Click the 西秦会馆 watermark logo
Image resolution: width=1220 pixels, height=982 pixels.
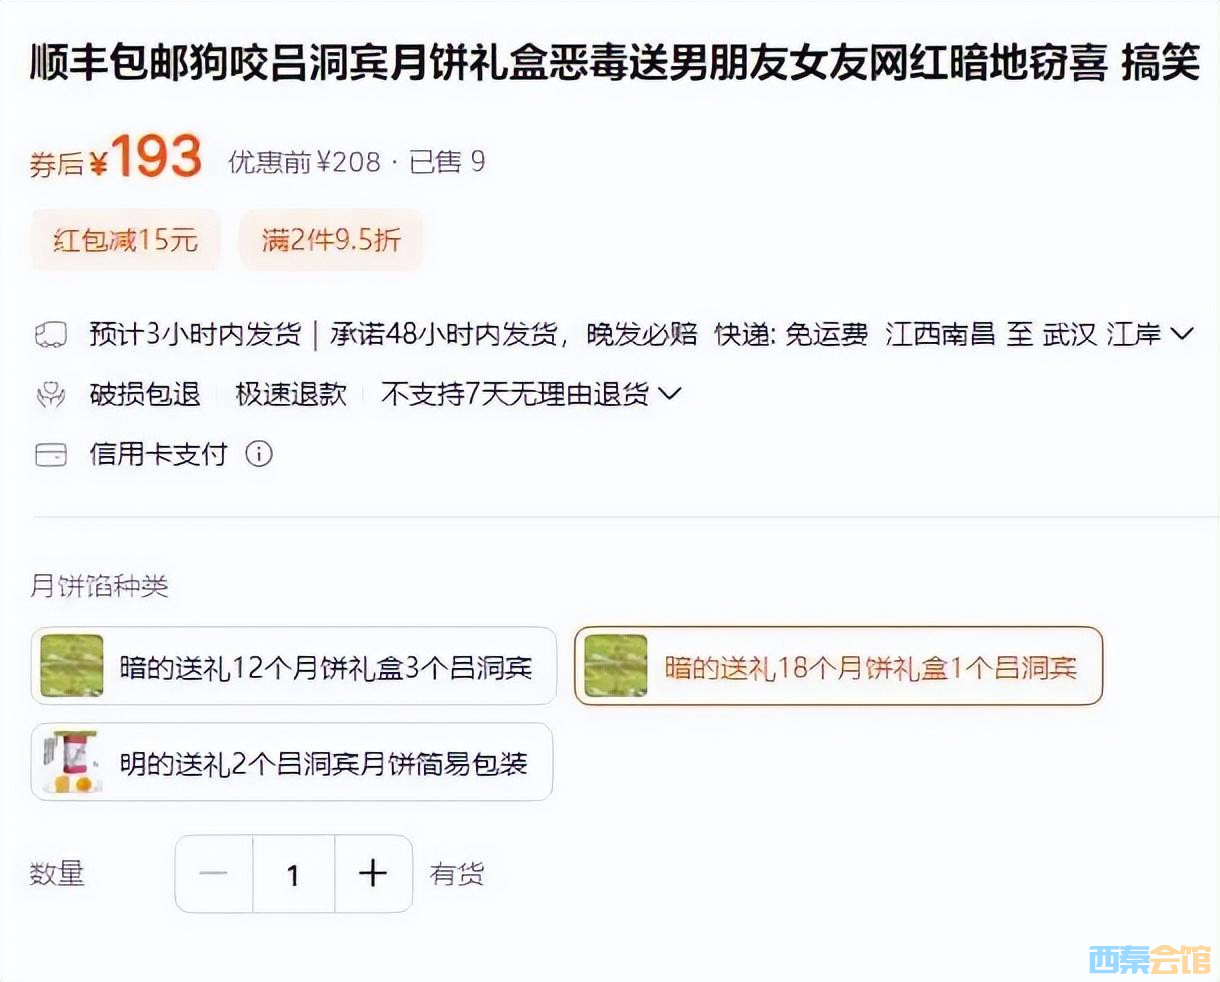(1149, 960)
